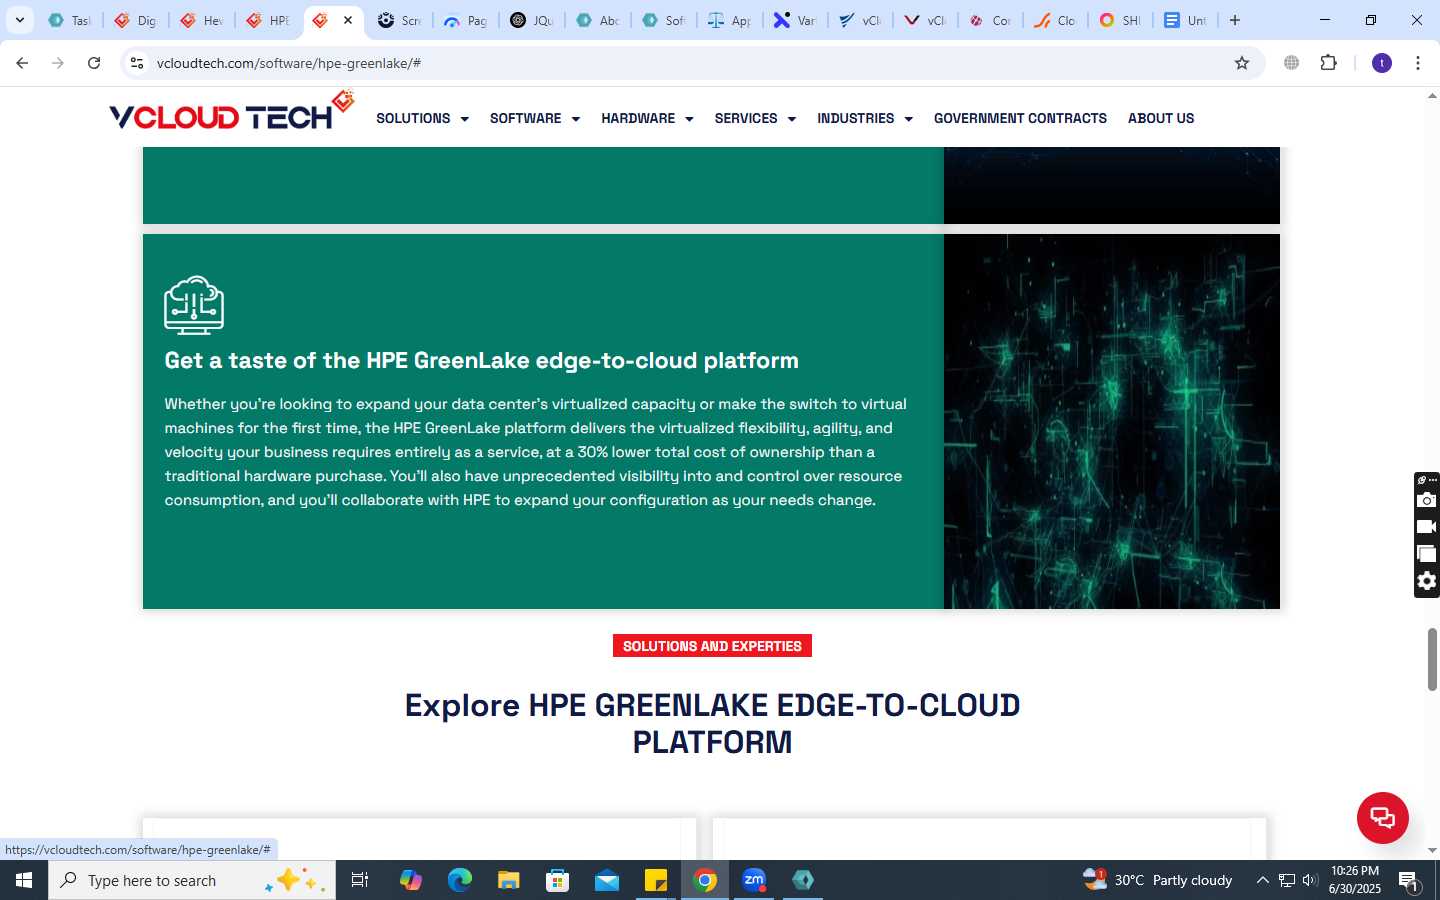This screenshot has height=900, width=1440.
Task: Switch to the Hev tab
Action: click(x=201, y=20)
